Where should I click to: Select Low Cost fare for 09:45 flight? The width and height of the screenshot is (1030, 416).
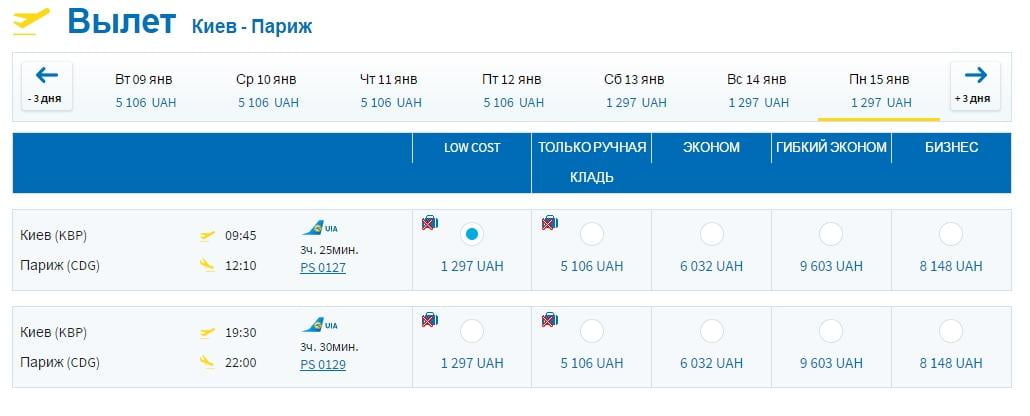pos(472,234)
